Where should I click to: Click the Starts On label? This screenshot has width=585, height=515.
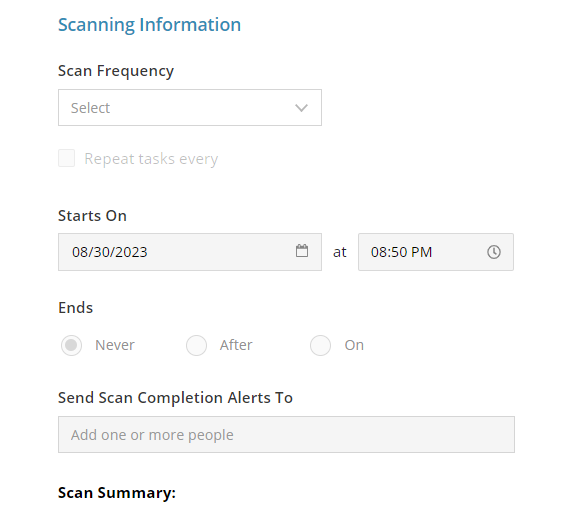(x=93, y=216)
